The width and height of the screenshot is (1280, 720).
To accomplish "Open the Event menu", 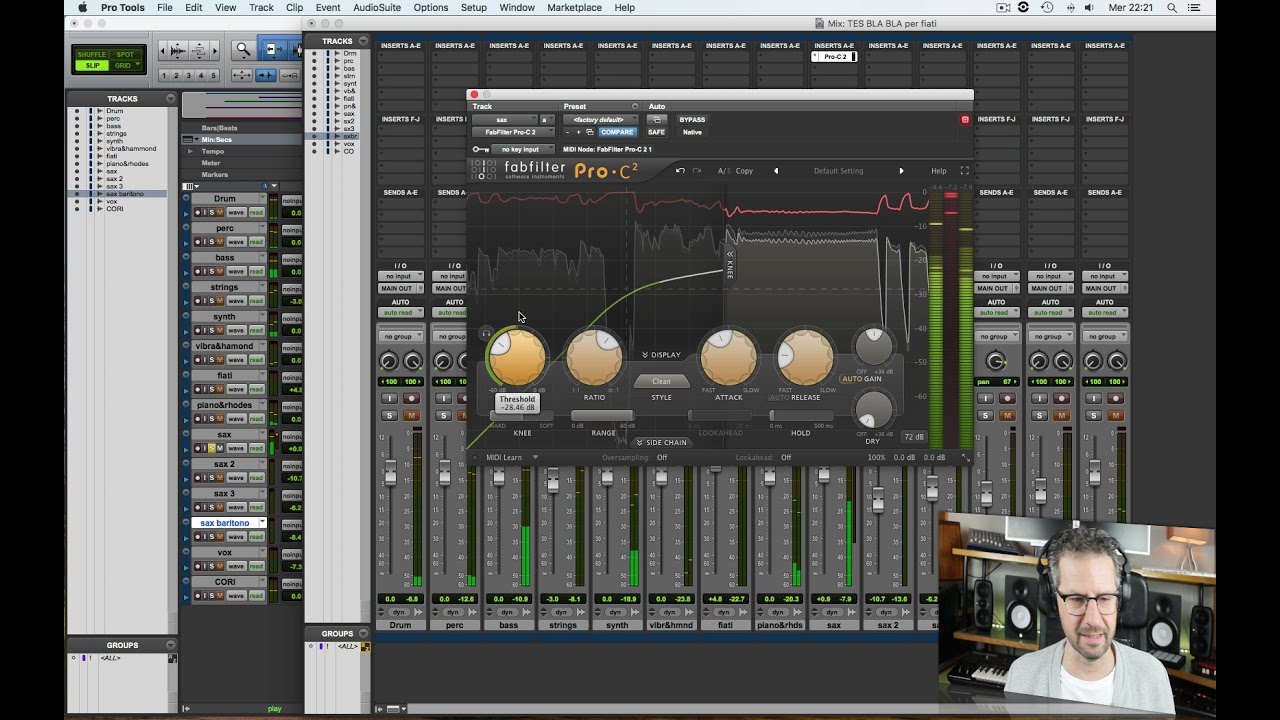I will click(328, 7).
